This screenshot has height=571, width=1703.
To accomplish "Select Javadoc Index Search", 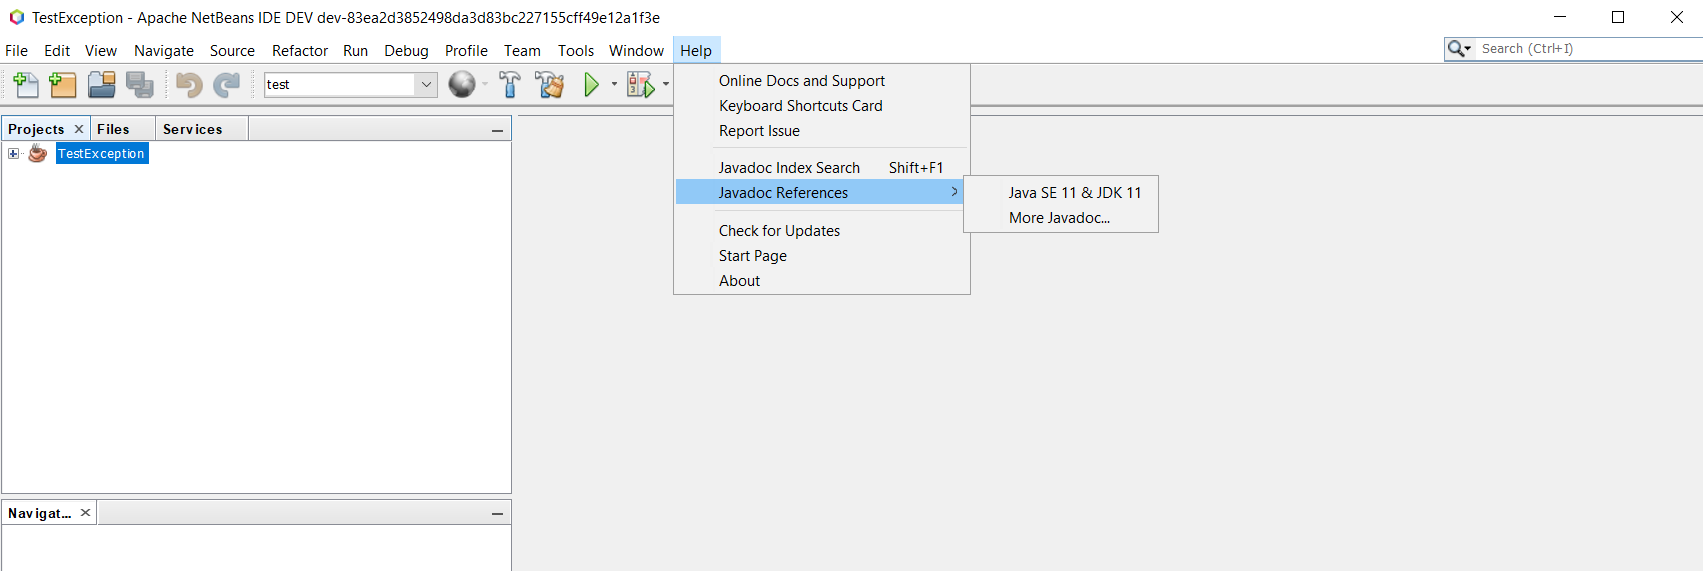I will click(x=822, y=167).
